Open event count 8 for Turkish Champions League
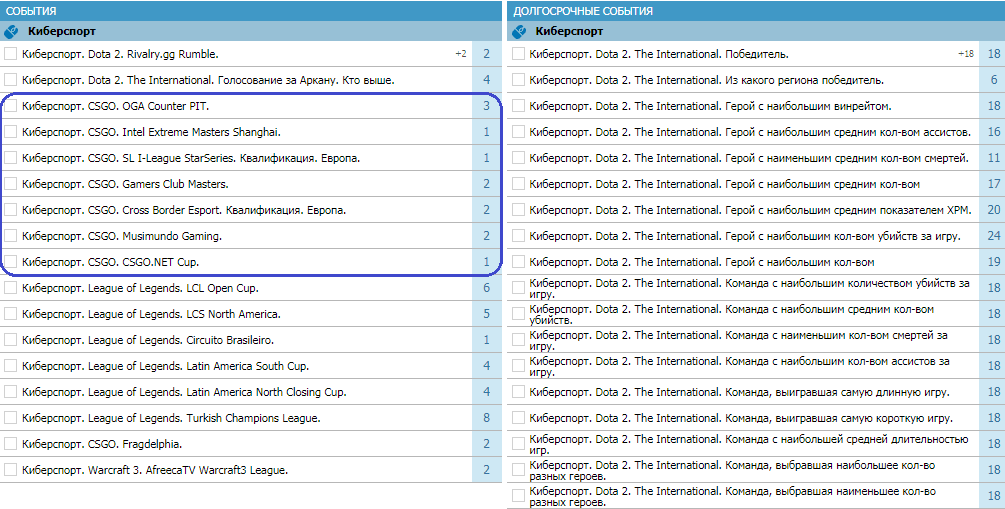The image size is (1005, 509). click(486, 418)
